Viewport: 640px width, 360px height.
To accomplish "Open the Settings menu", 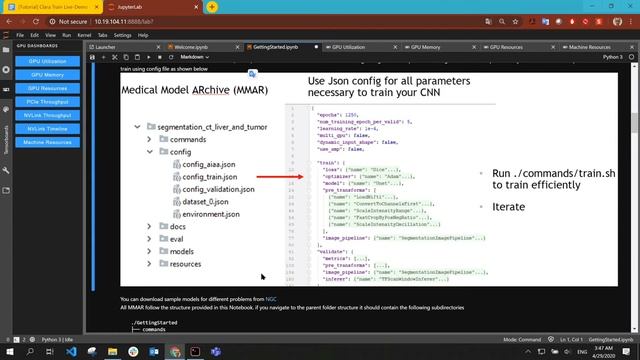I will coord(122,36).
